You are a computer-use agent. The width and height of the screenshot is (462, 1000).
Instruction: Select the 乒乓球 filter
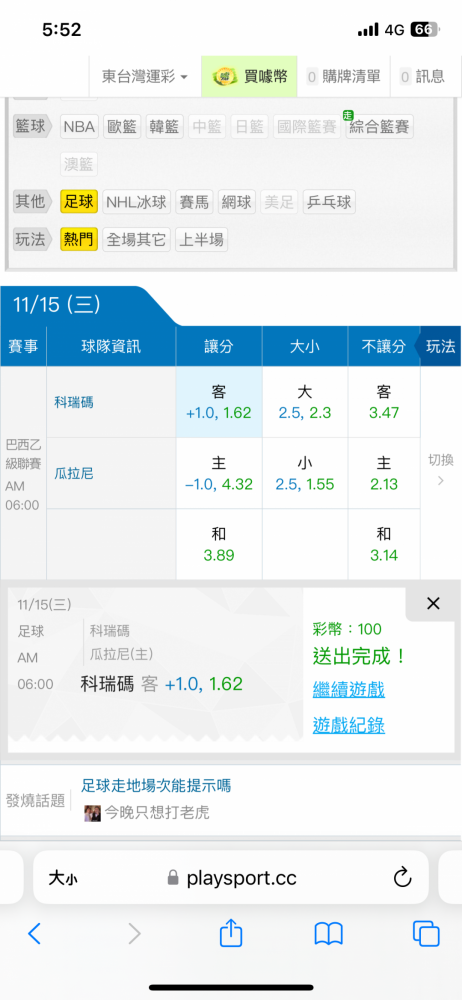tap(329, 202)
